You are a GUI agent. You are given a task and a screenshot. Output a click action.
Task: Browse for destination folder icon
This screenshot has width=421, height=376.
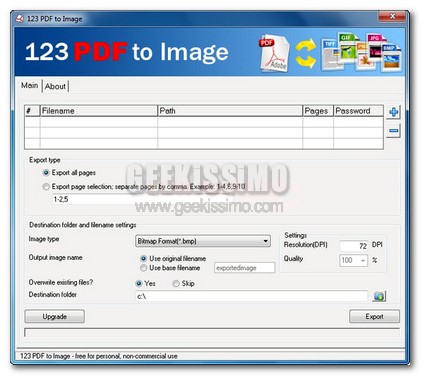(x=379, y=296)
